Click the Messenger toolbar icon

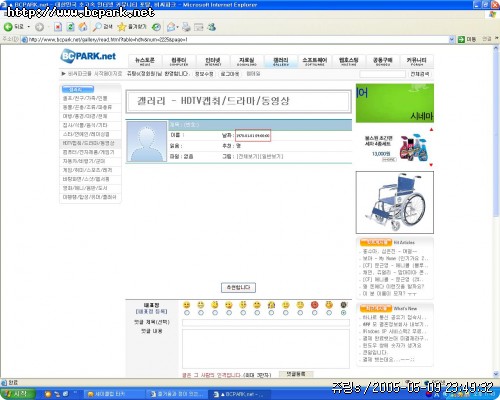(212, 27)
